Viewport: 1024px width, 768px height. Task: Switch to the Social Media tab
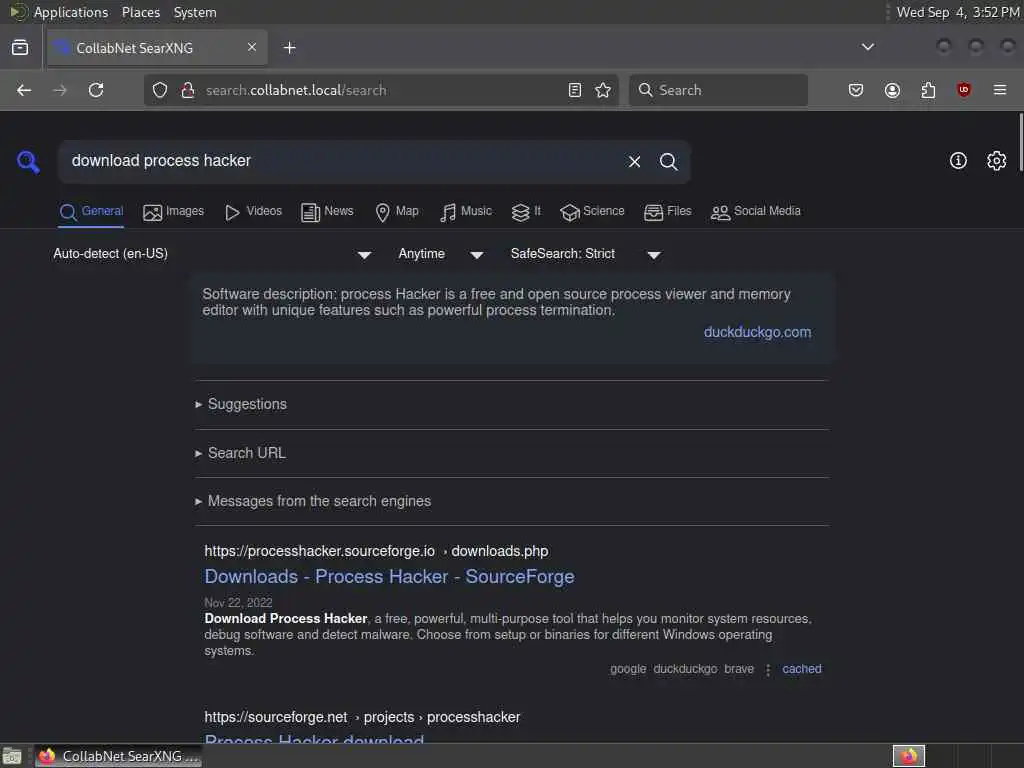(x=756, y=212)
